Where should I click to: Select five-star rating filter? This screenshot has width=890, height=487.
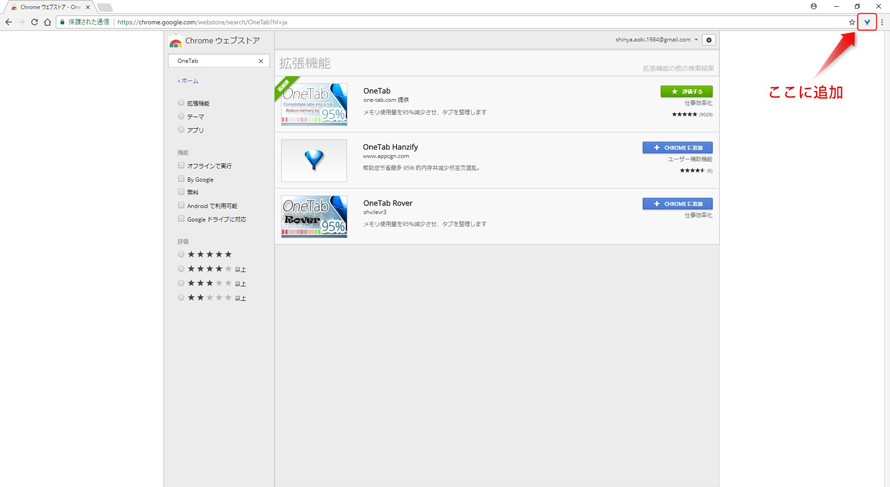pyautogui.click(x=181, y=254)
